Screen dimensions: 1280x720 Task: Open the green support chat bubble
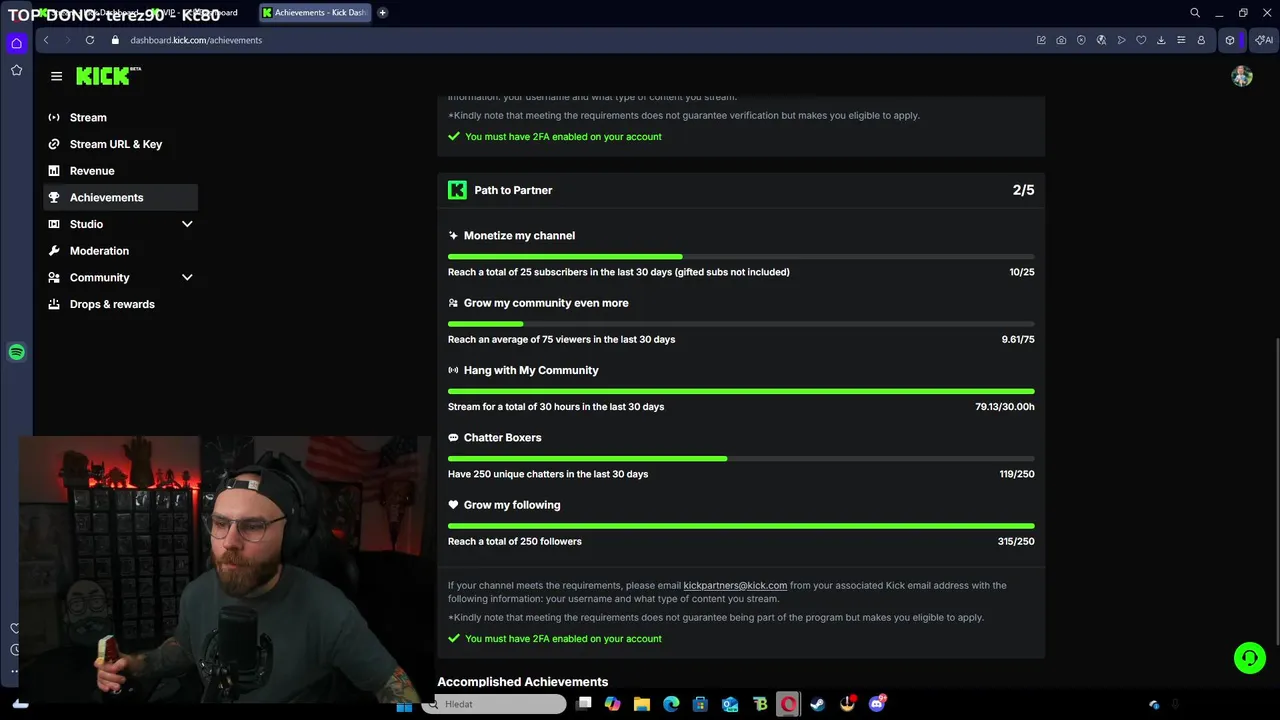1249,657
